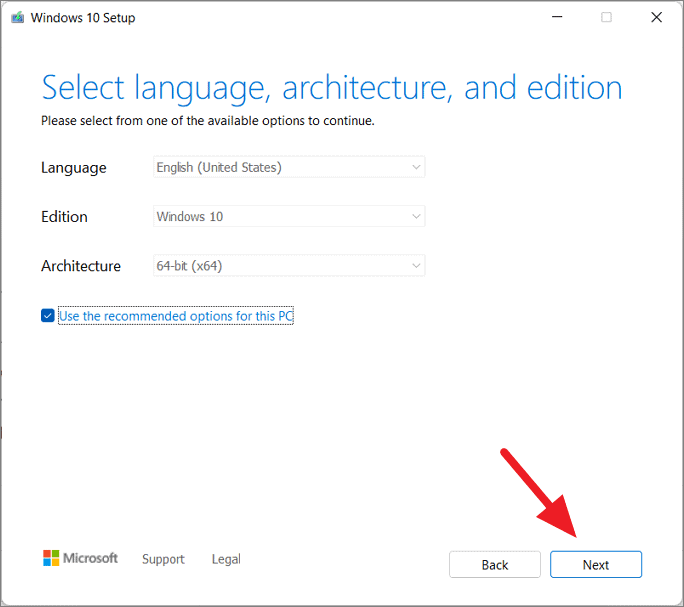684x607 pixels.
Task: Expand the Edition dropdown arrow
Action: (416, 216)
